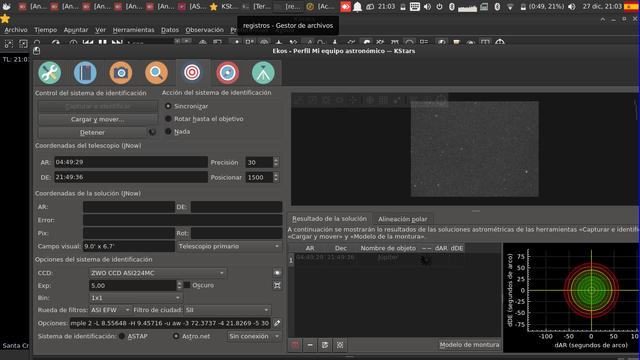640x360 pixels.
Task: Click the full-frame icon beside Exp
Action: pyautogui.click(x=277, y=285)
